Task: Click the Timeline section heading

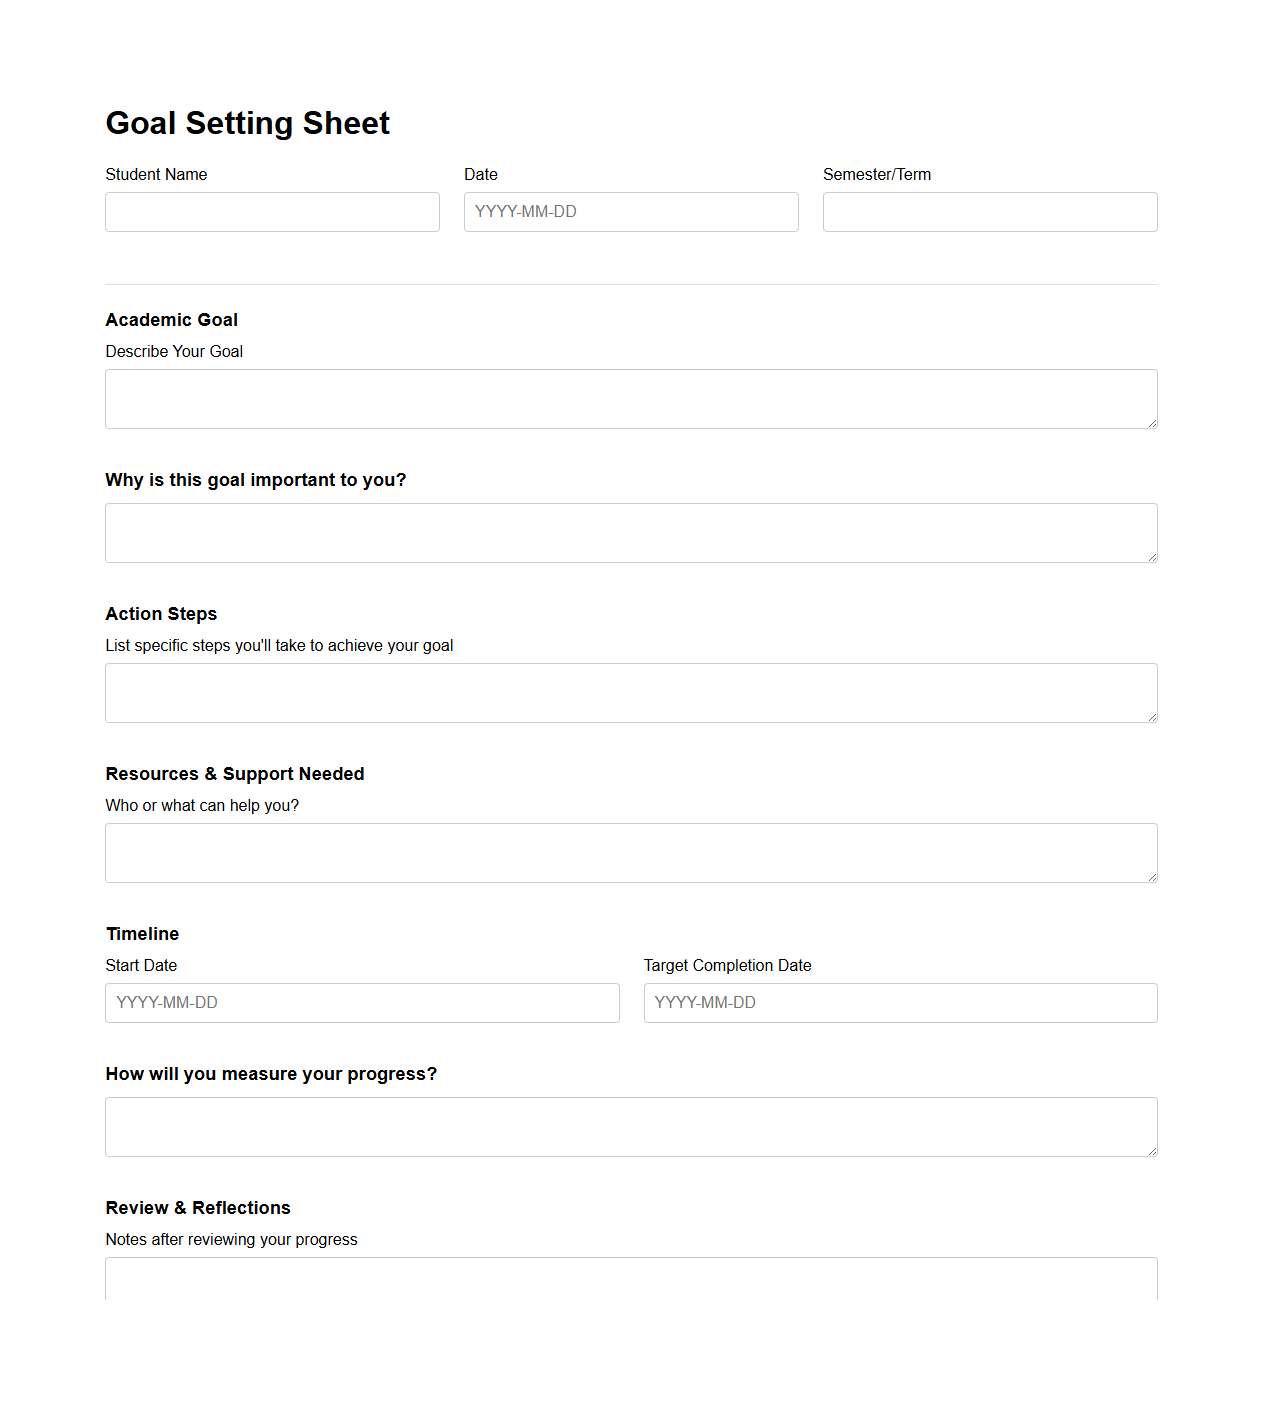Action: pos(142,934)
